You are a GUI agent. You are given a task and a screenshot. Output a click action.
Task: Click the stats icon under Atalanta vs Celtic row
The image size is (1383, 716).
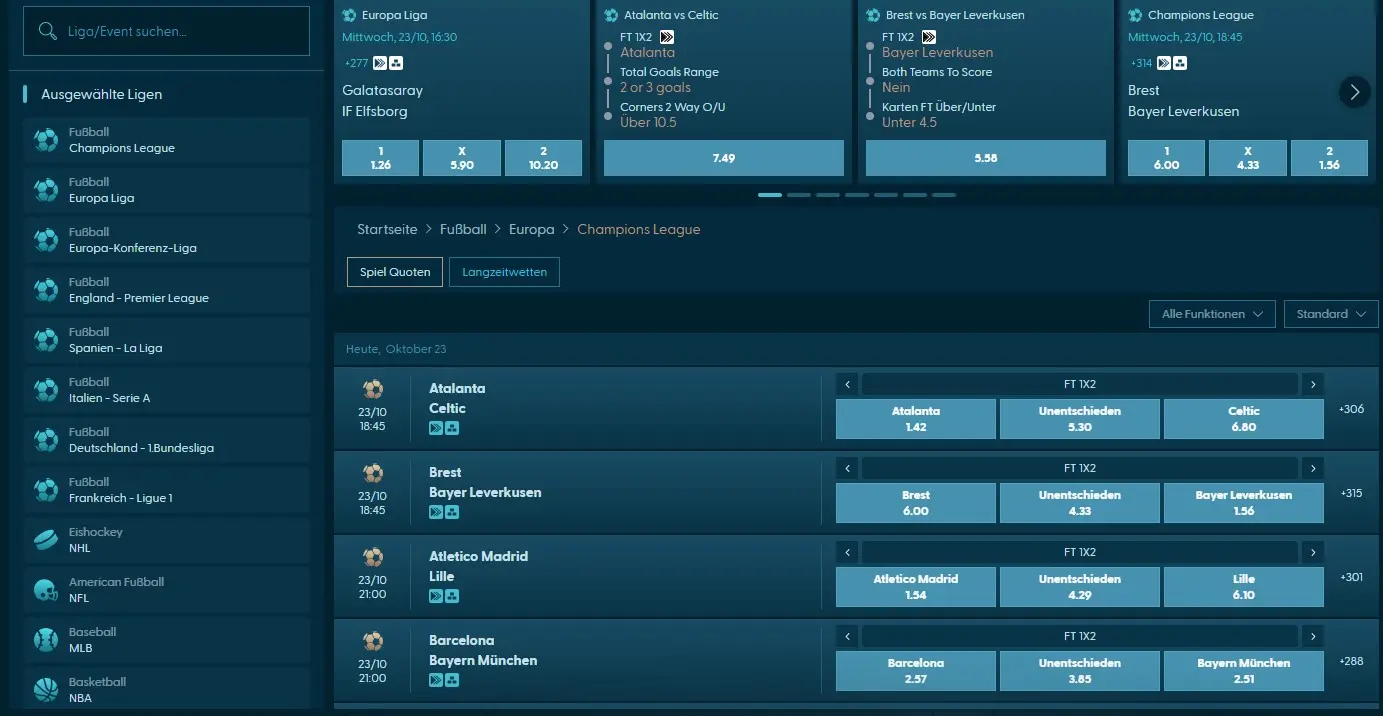(452, 428)
